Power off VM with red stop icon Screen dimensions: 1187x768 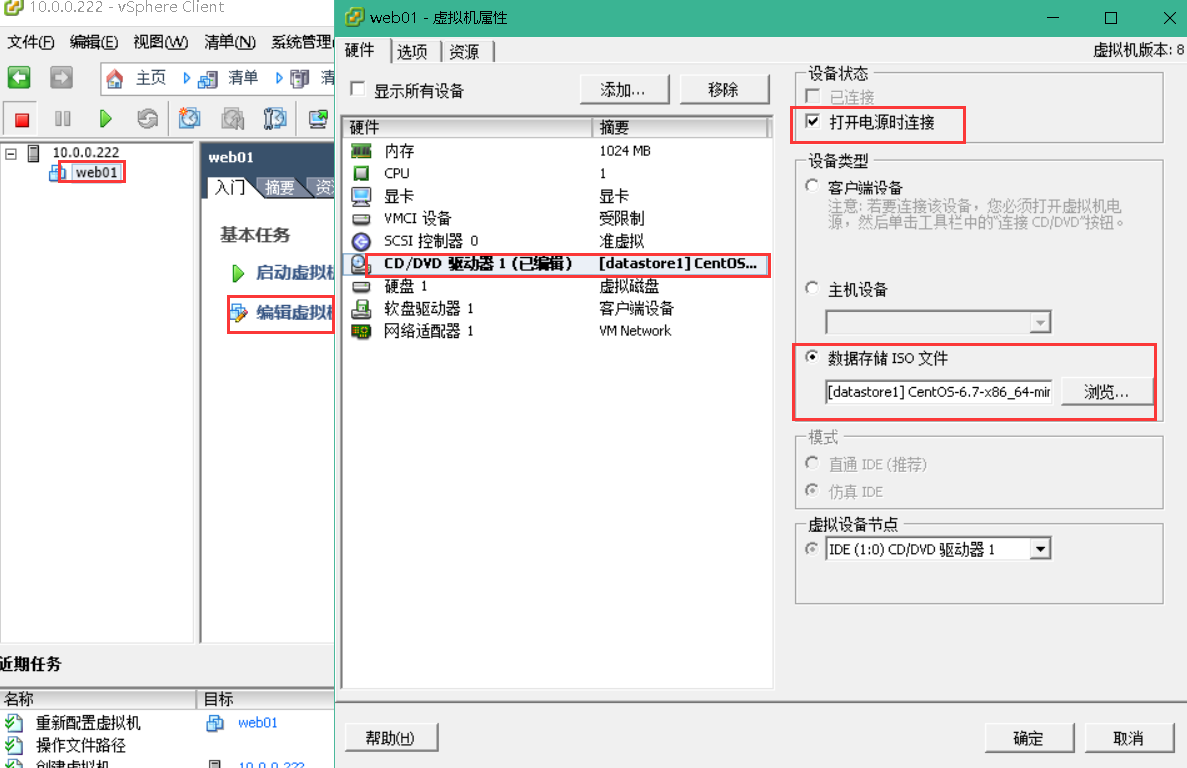[x=22, y=119]
